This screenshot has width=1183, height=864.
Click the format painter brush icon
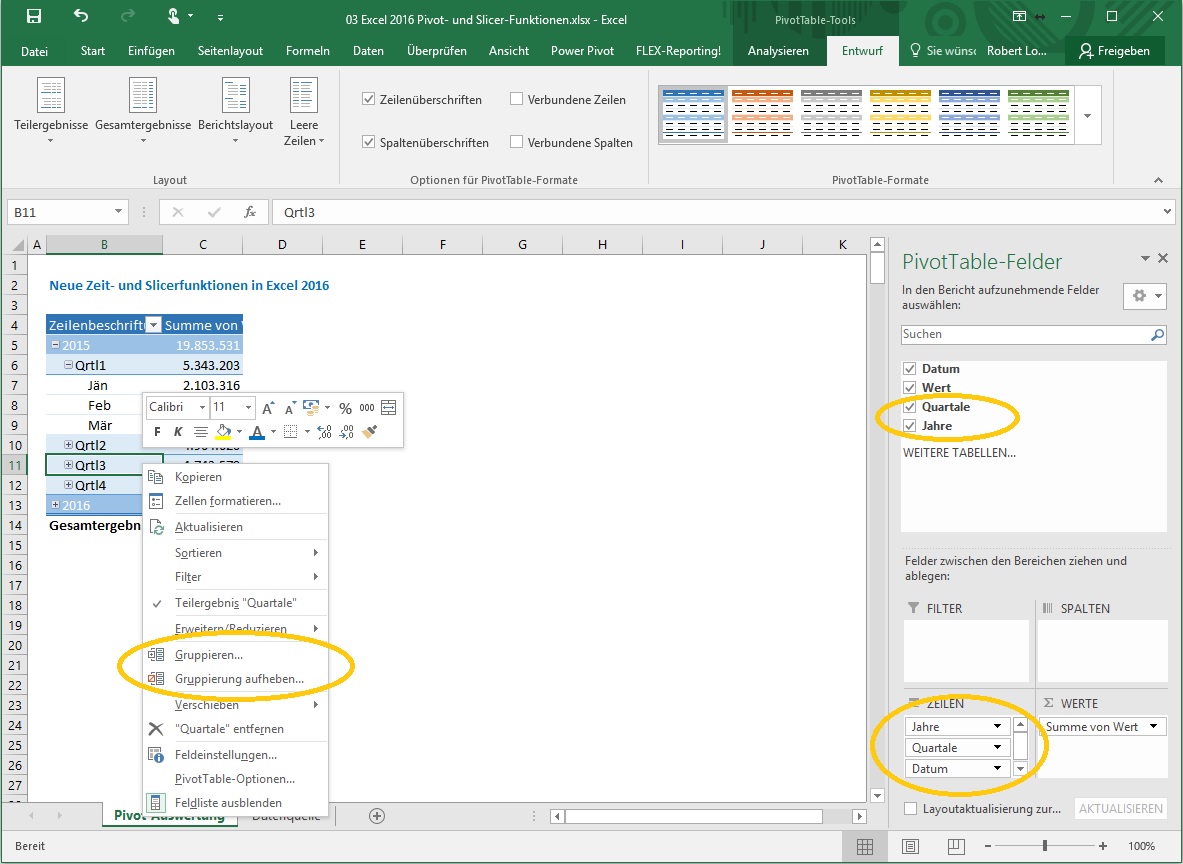[370, 432]
